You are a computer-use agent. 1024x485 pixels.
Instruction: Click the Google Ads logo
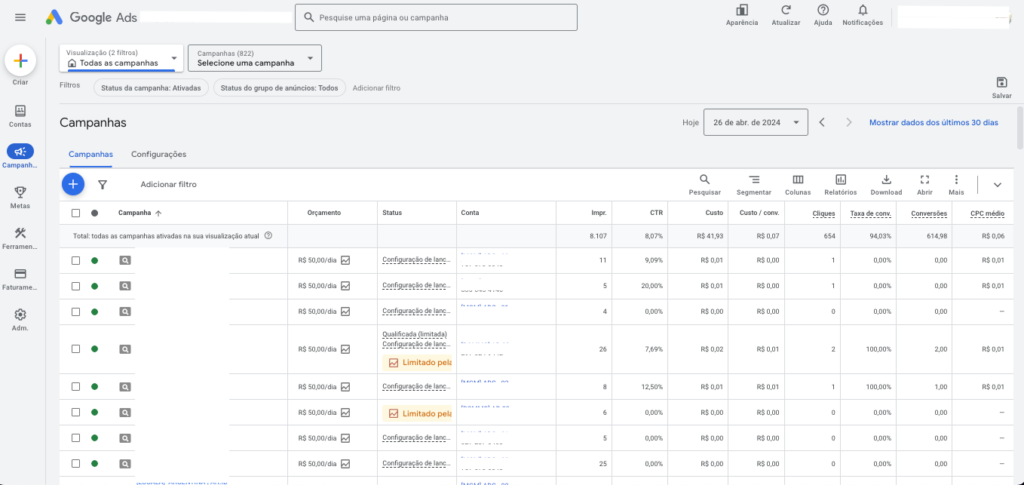[91, 18]
